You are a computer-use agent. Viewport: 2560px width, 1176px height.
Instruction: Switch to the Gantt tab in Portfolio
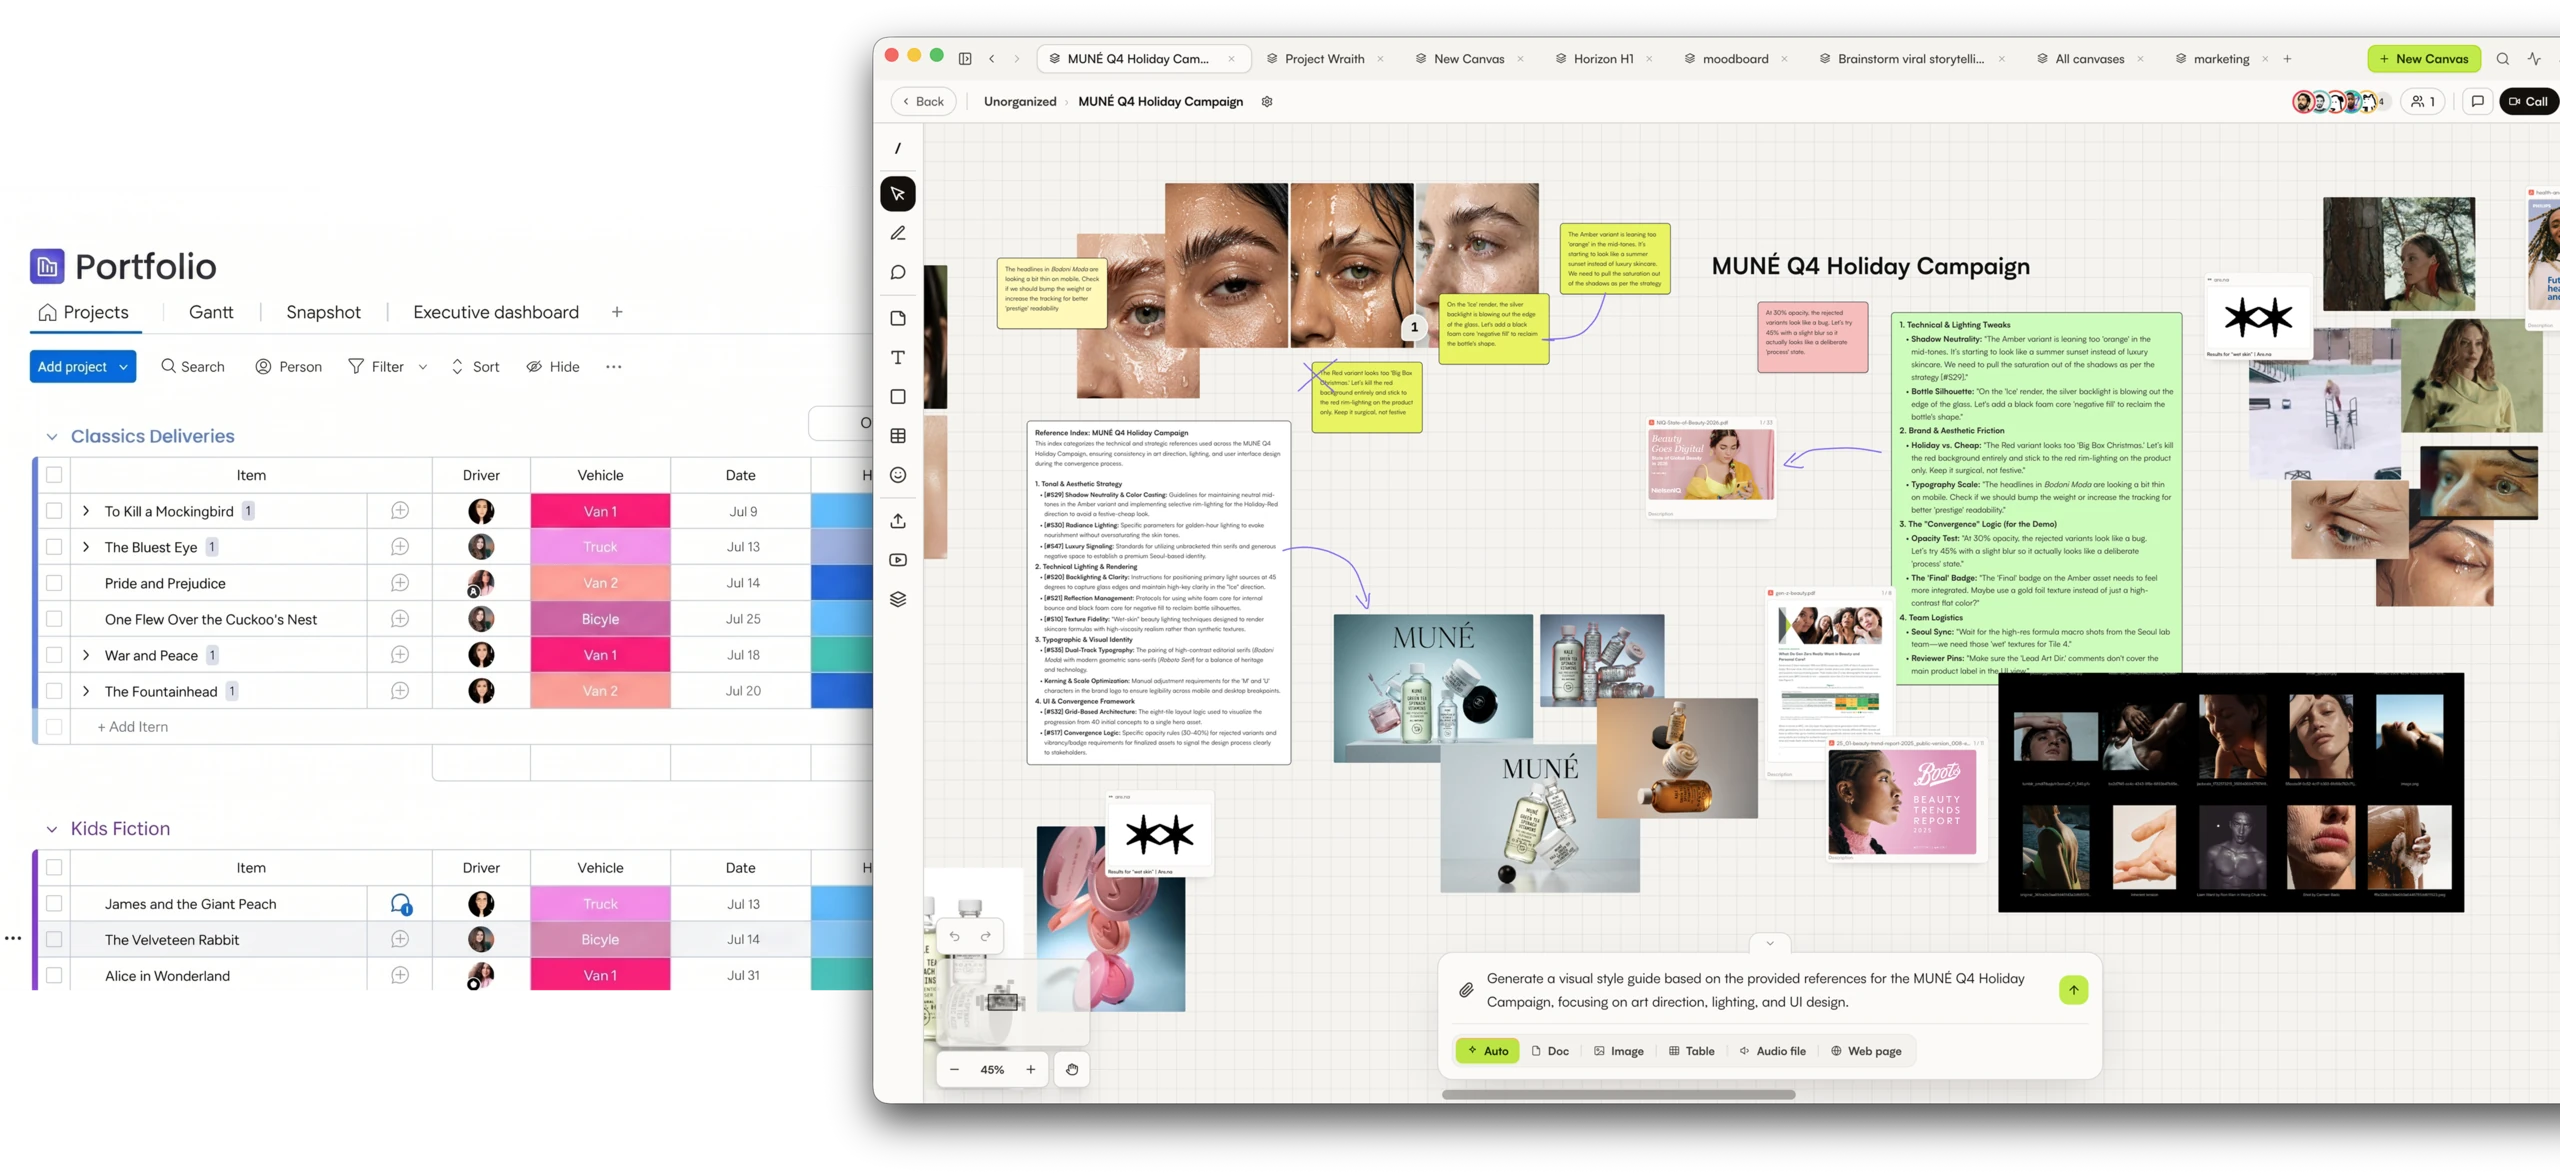click(x=211, y=312)
